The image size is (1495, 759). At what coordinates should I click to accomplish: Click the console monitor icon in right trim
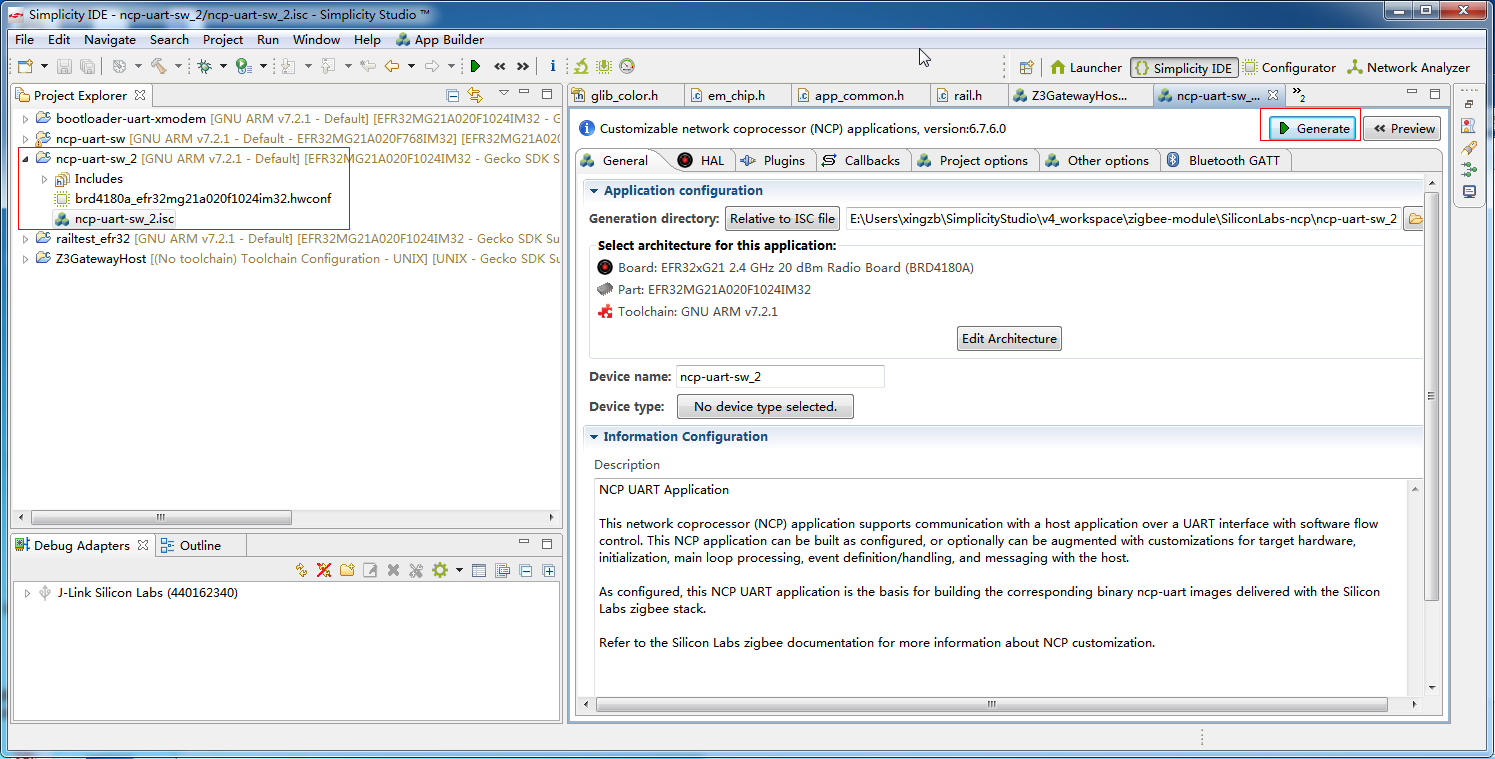click(1469, 191)
